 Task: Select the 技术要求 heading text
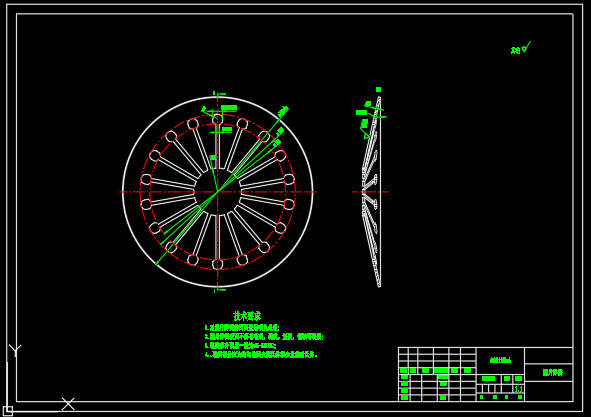247,316
